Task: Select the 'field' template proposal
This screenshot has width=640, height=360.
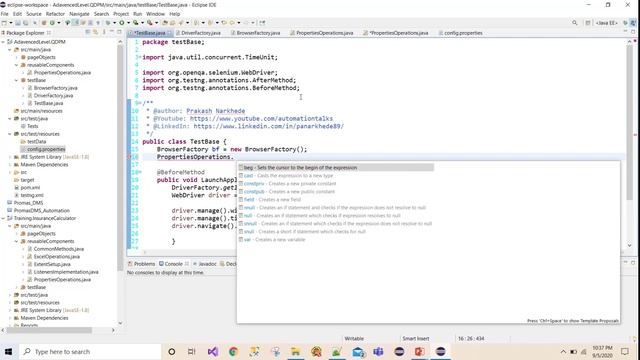Action: click(x=335, y=200)
